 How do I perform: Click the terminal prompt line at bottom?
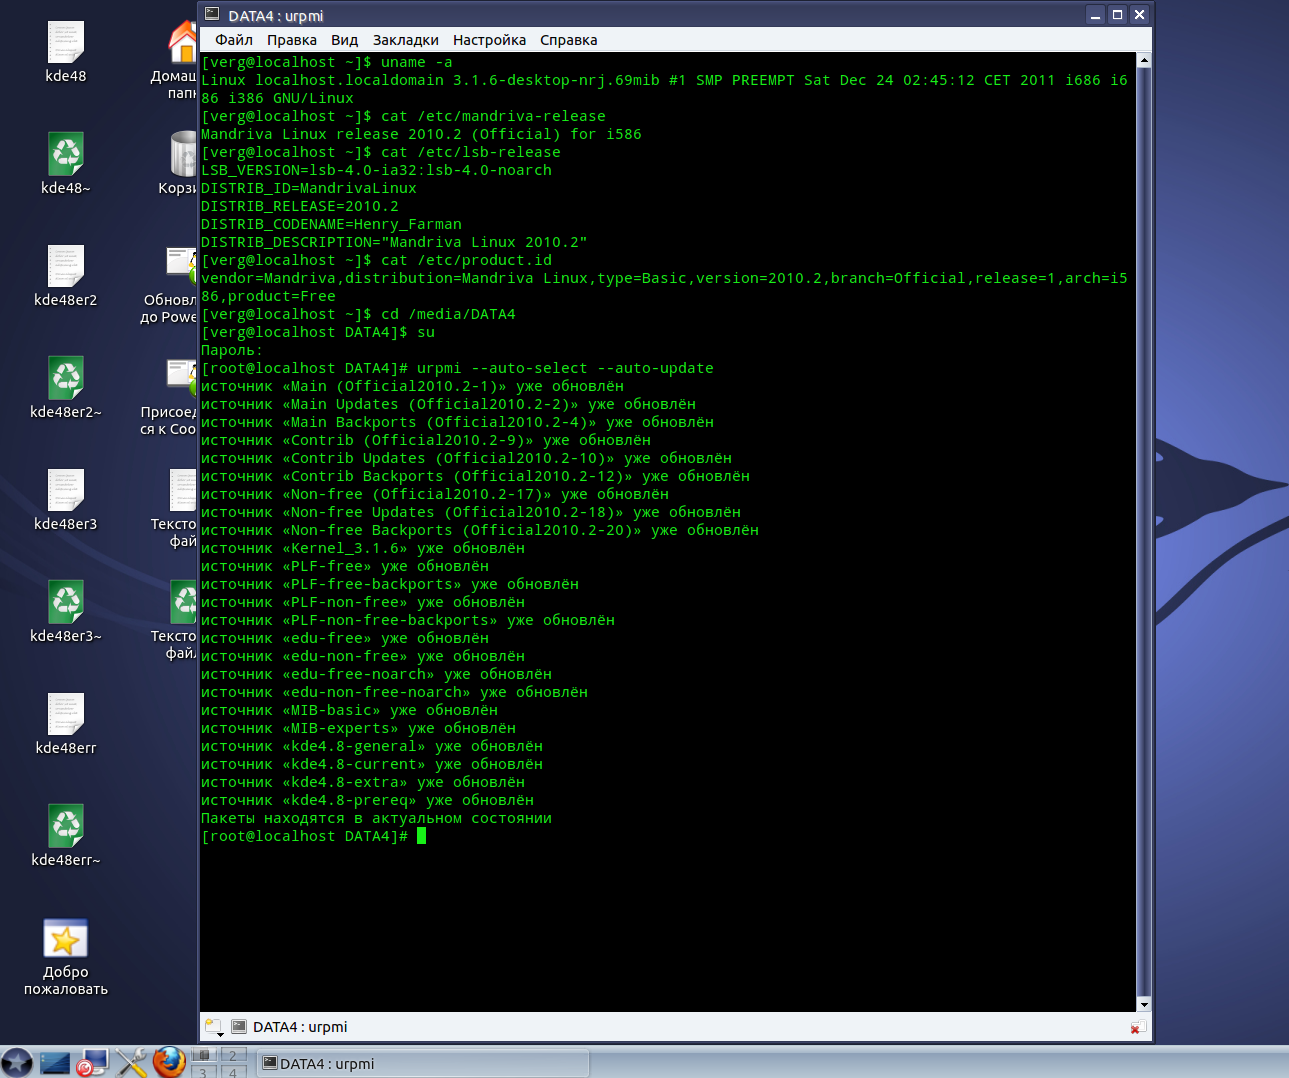(x=313, y=836)
